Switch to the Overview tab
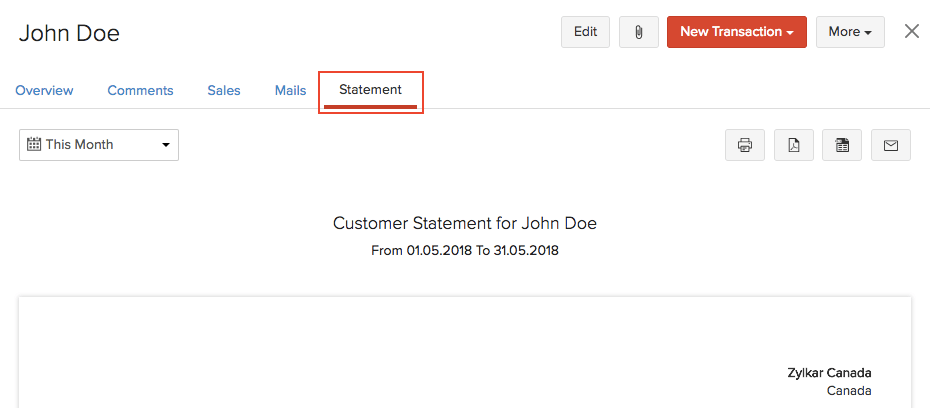930x408 pixels. pyautogui.click(x=44, y=90)
